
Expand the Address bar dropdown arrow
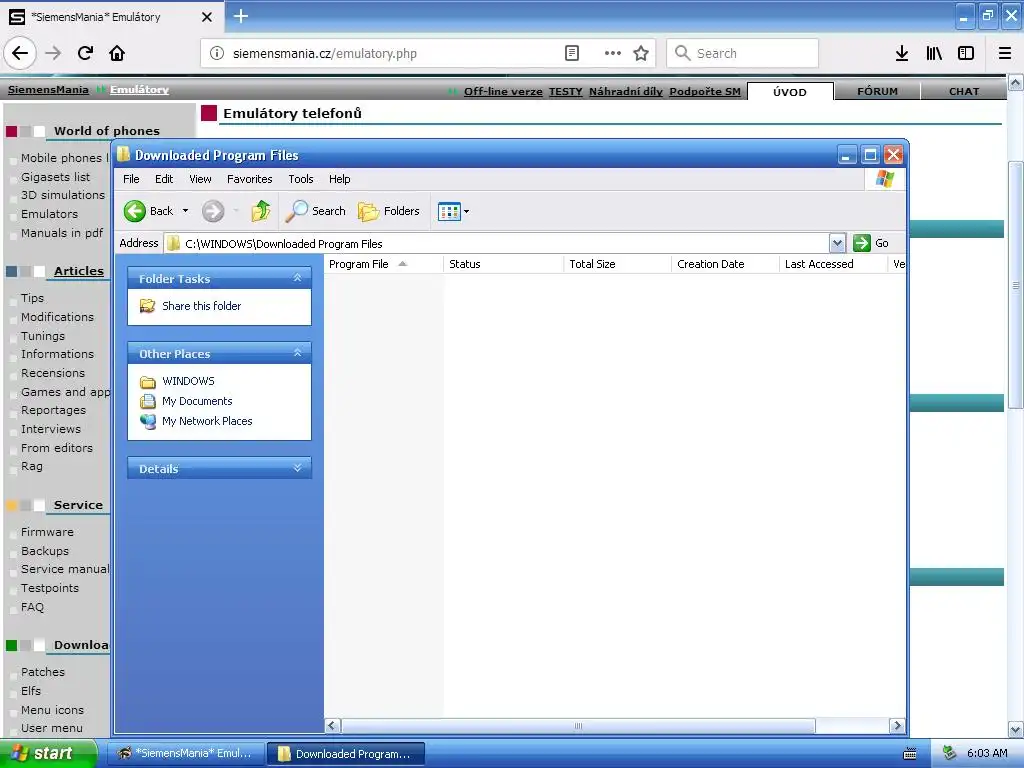[x=837, y=244]
